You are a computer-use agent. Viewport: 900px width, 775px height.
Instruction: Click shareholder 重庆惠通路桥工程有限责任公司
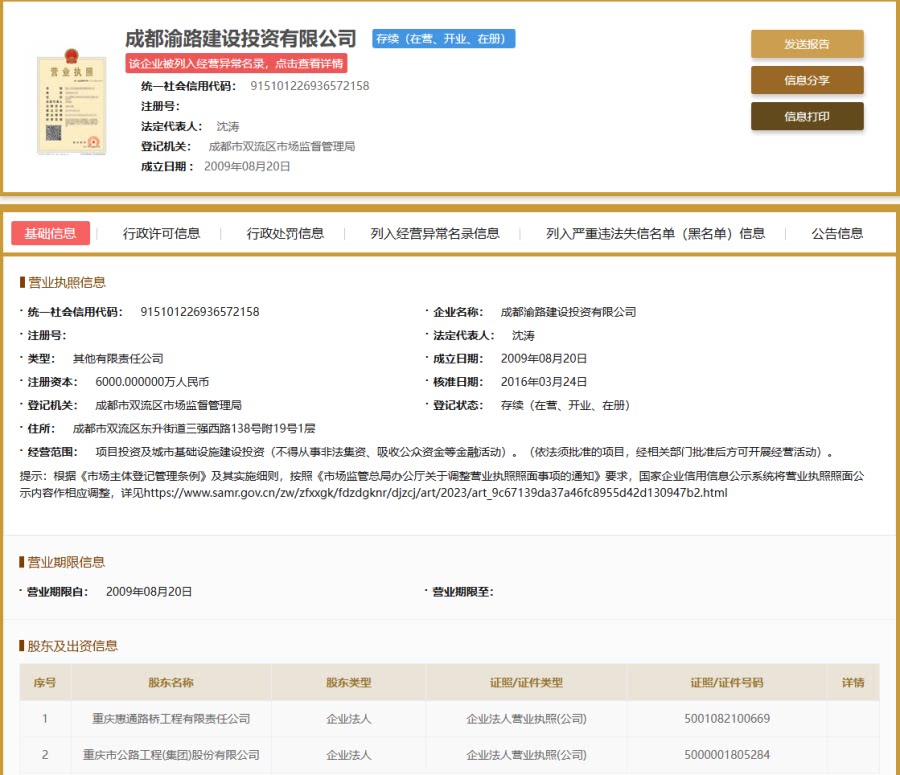coord(171,719)
